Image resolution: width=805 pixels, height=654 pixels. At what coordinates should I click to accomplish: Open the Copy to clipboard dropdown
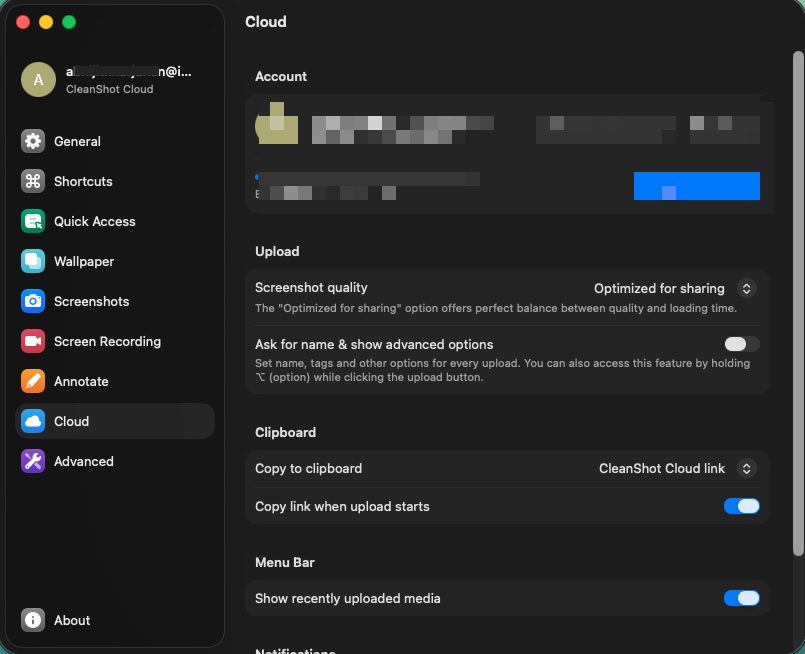(x=746, y=468)
